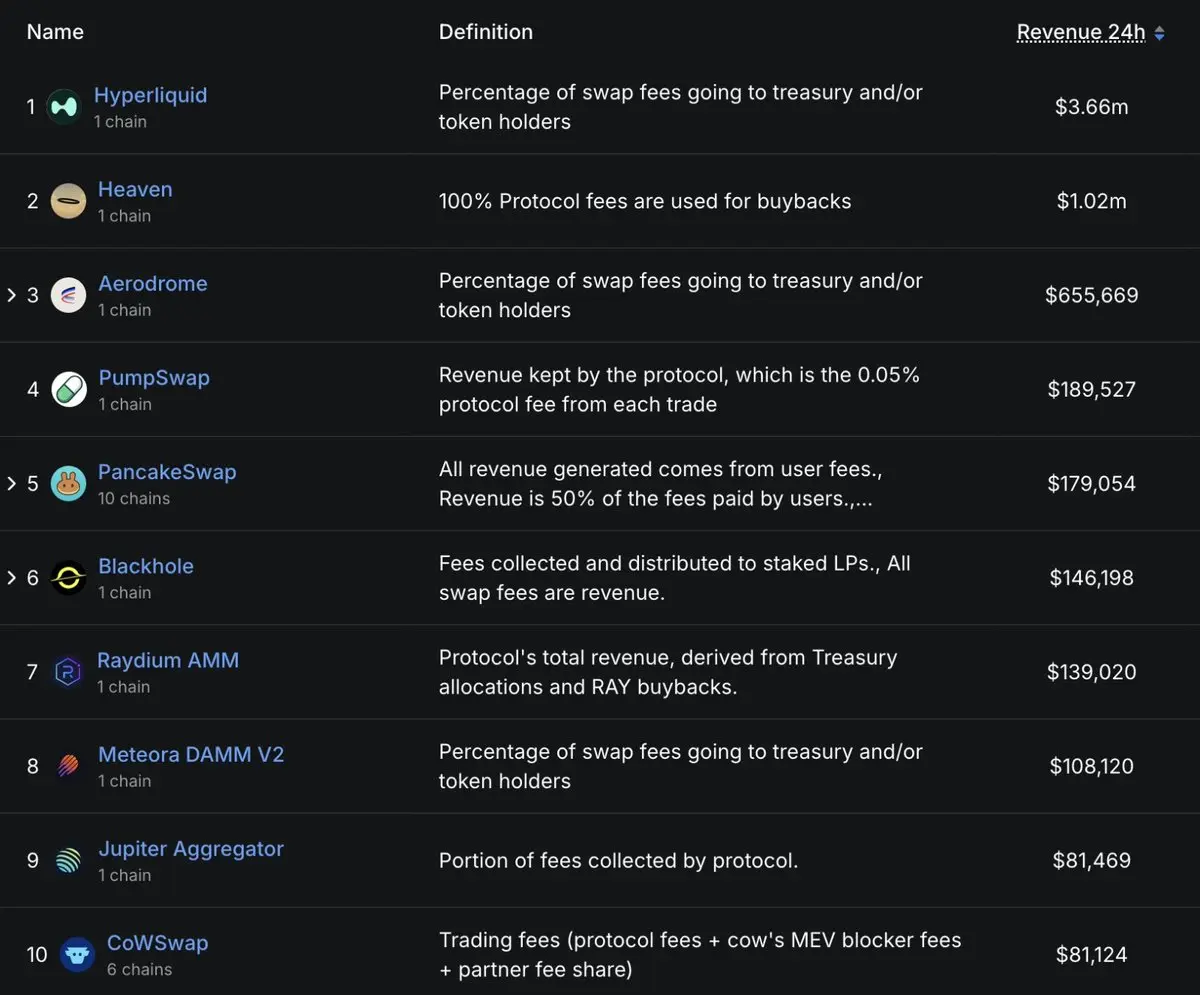Open the Hyperliquid protocol link
Viewport: 1200px width, 995px height.
150,95
